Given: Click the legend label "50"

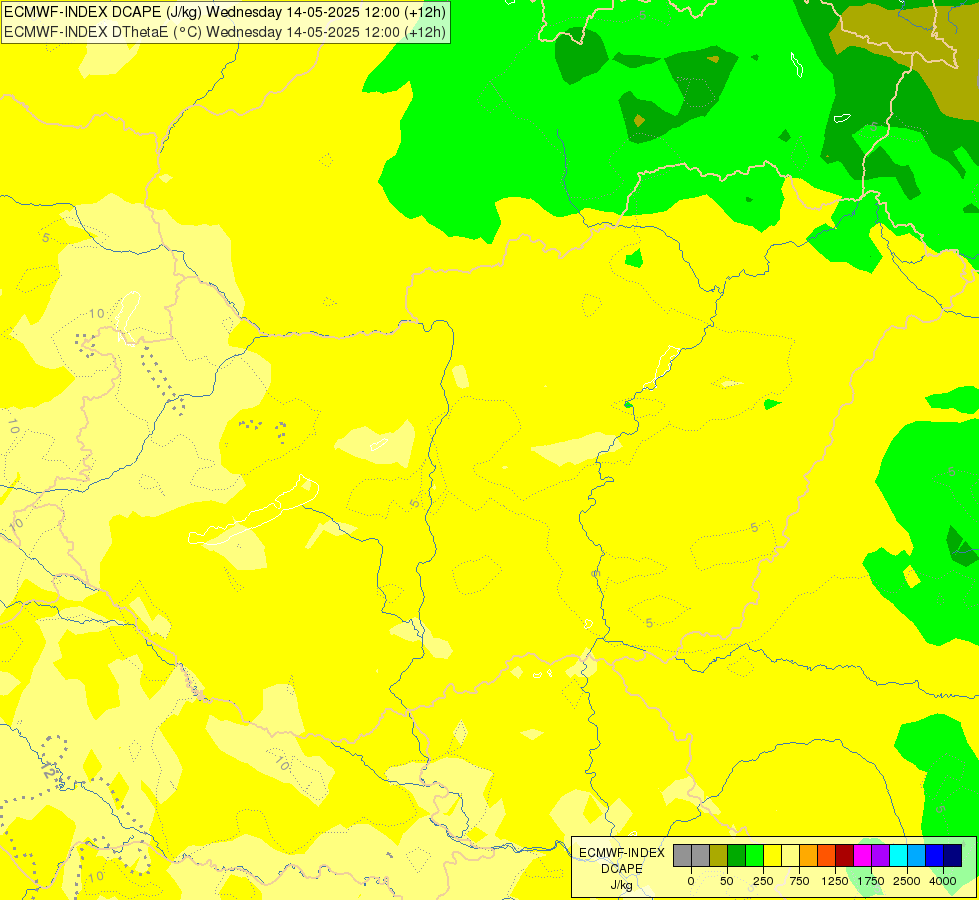Looking at the screenshot, I should point(727,881).
